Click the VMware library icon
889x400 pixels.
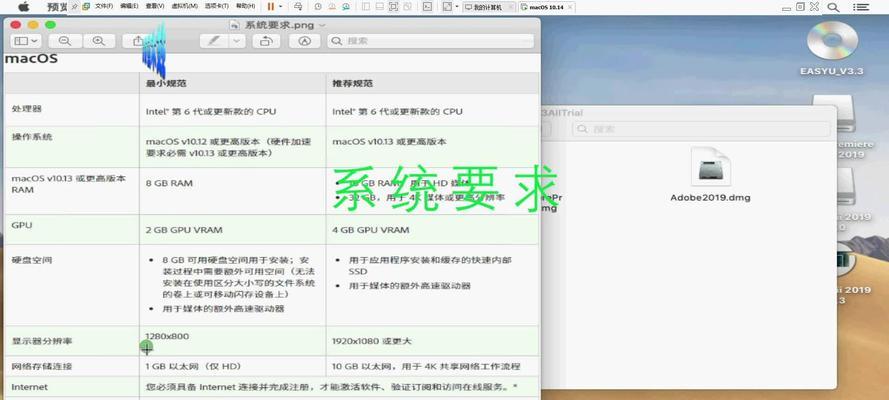[366, 6]
